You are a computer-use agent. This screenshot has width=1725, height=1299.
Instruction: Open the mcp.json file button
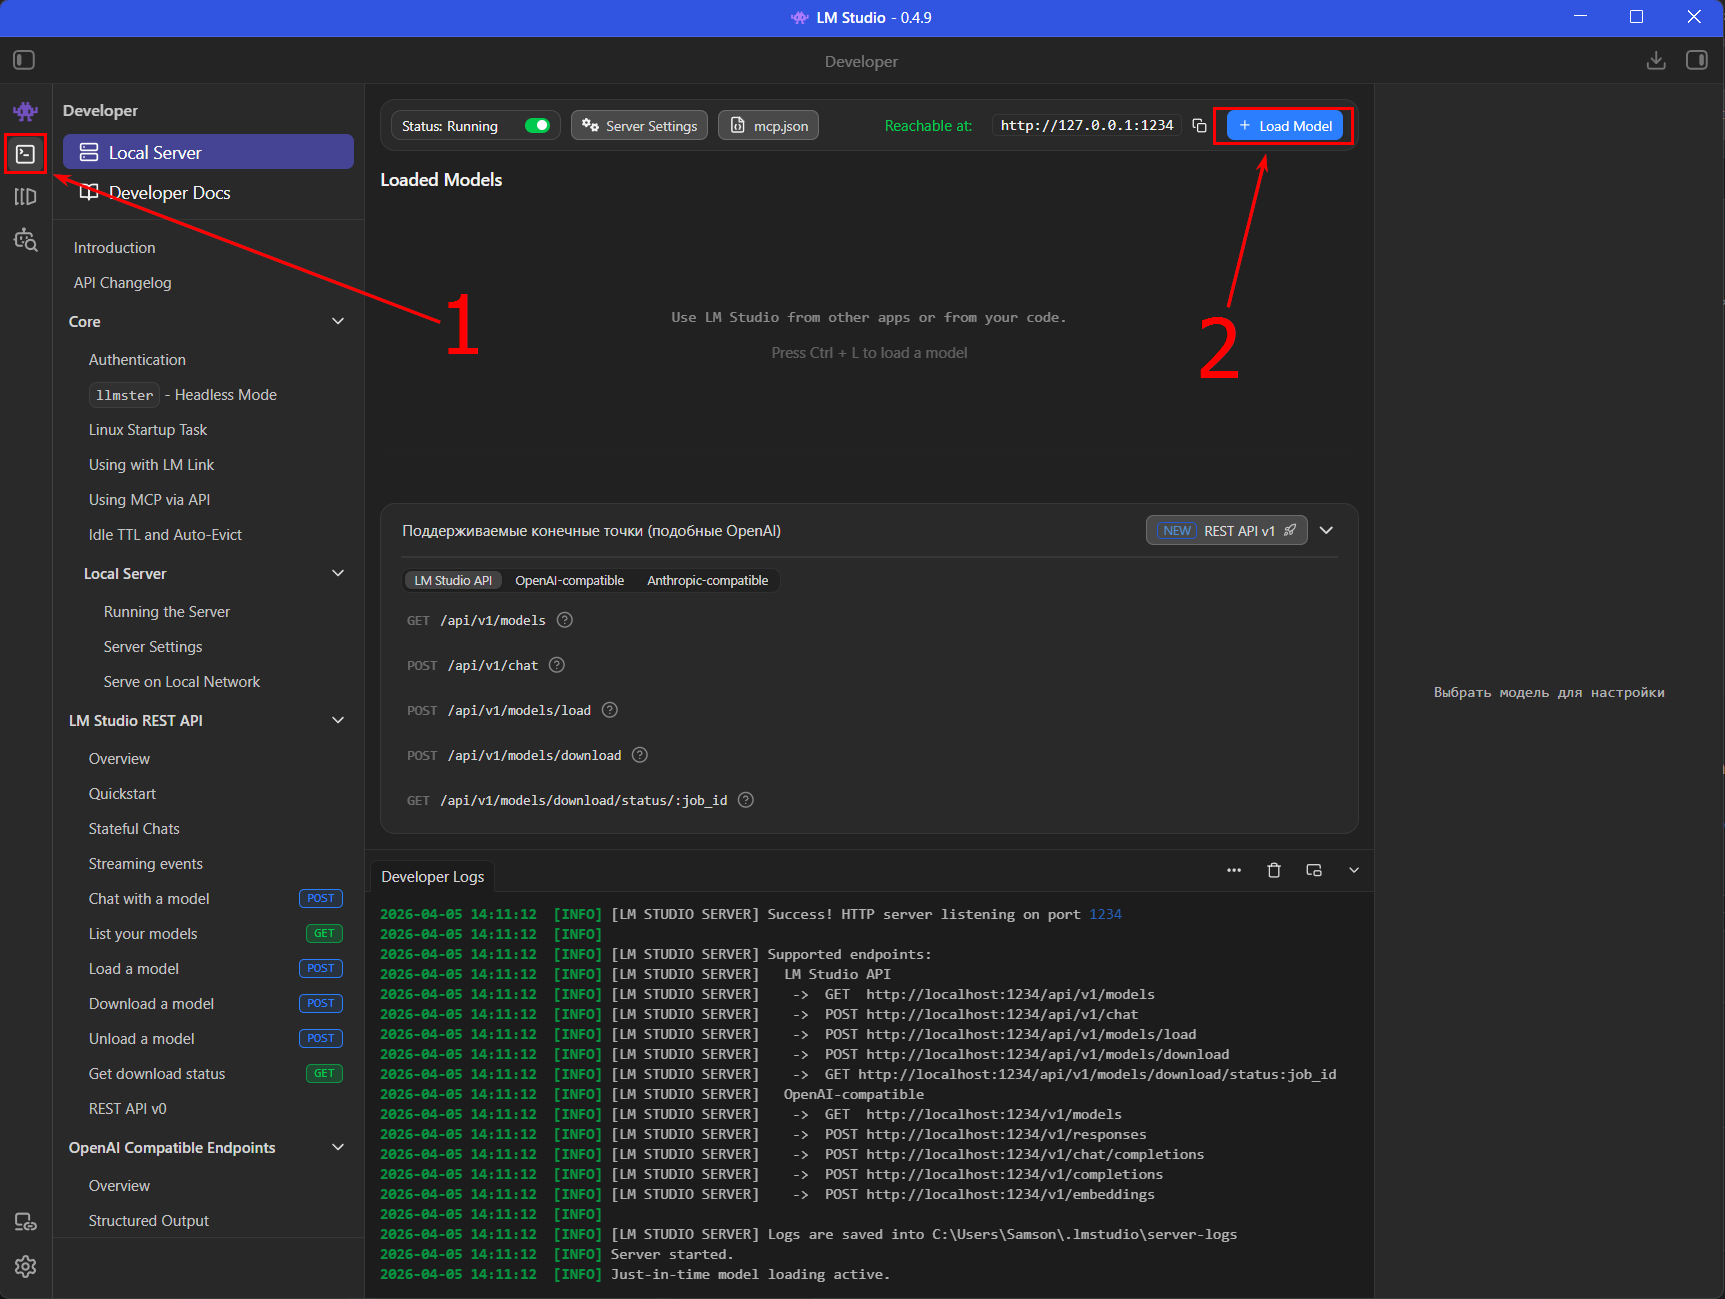pyautogui.click(x=768, y=126)
